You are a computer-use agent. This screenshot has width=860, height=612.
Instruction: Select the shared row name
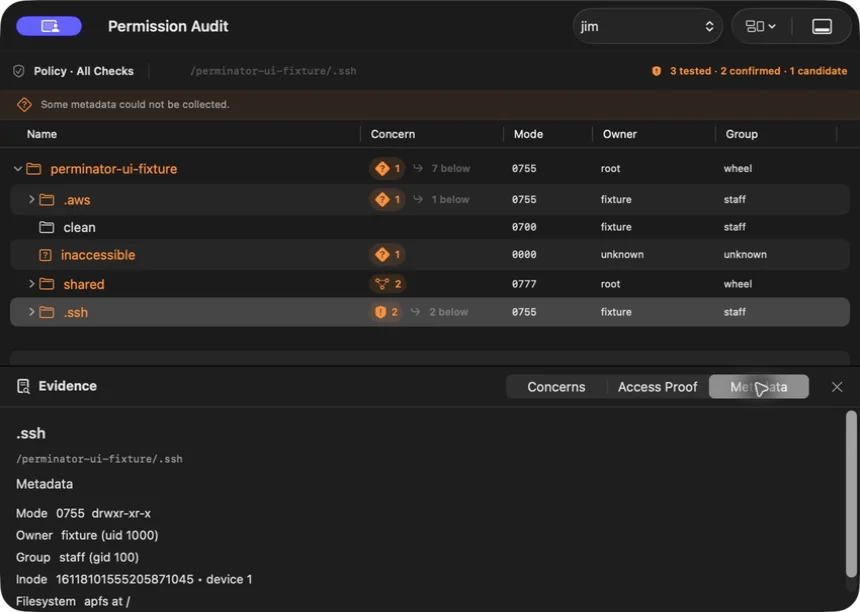(x=83, y=284)
